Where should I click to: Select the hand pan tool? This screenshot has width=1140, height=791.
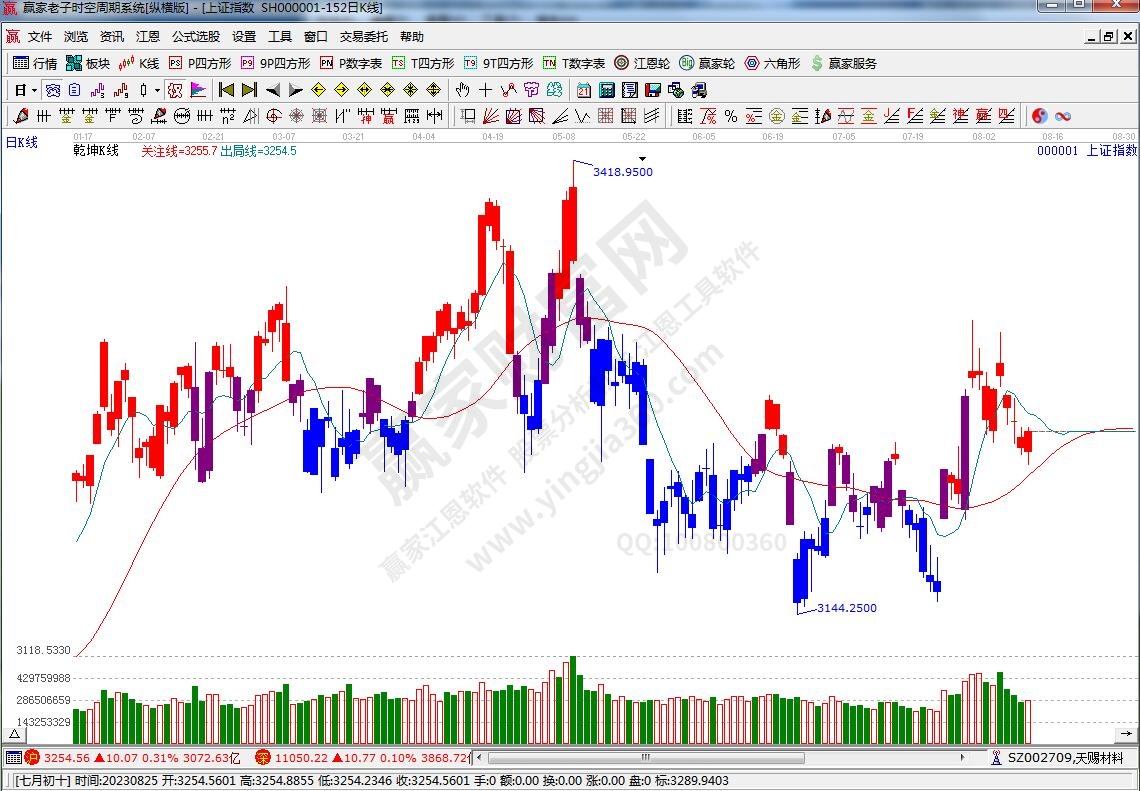coord(462,90)
